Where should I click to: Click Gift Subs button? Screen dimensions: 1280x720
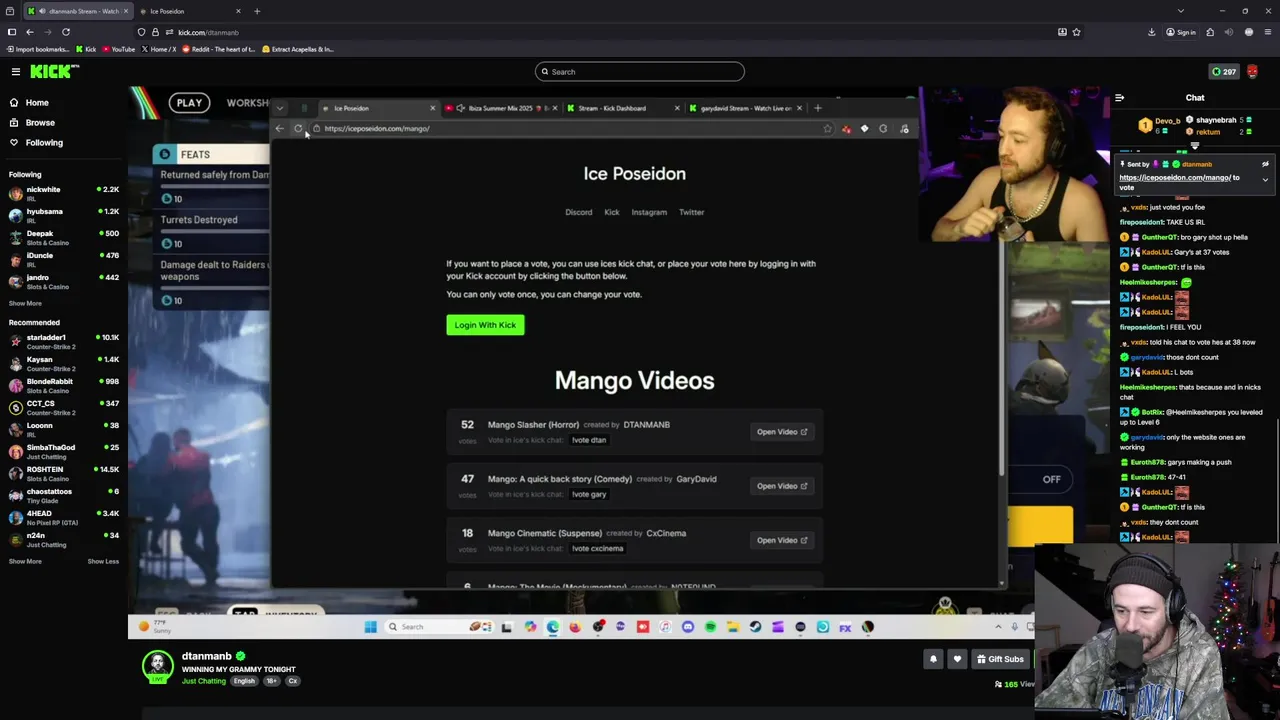(1000, 659)
